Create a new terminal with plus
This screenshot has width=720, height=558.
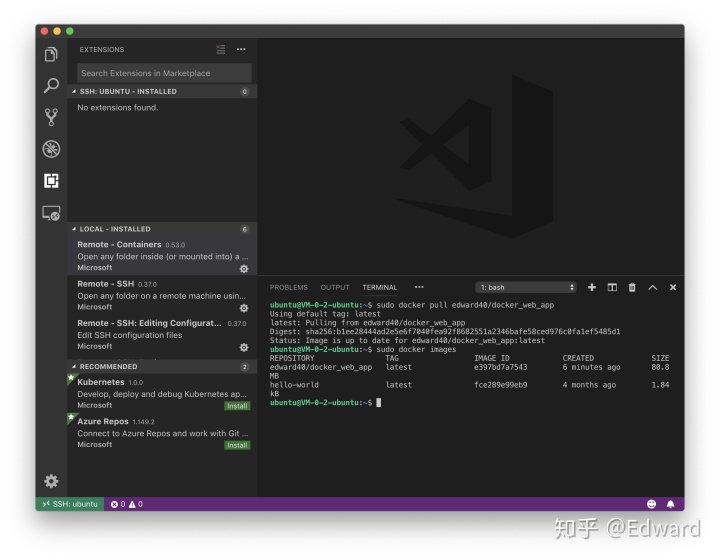pyautogui.click(x=592, y=287)
